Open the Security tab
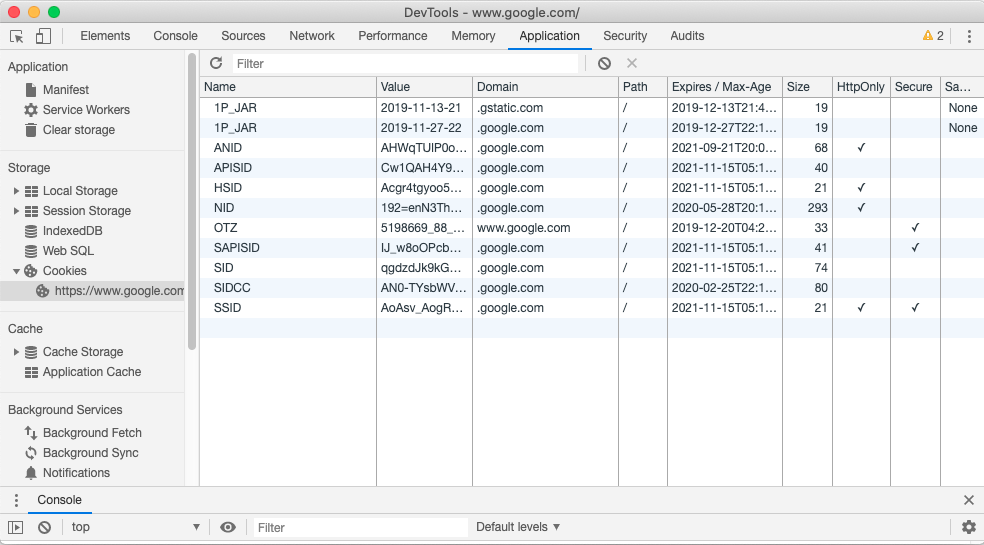 click(625, 36)
